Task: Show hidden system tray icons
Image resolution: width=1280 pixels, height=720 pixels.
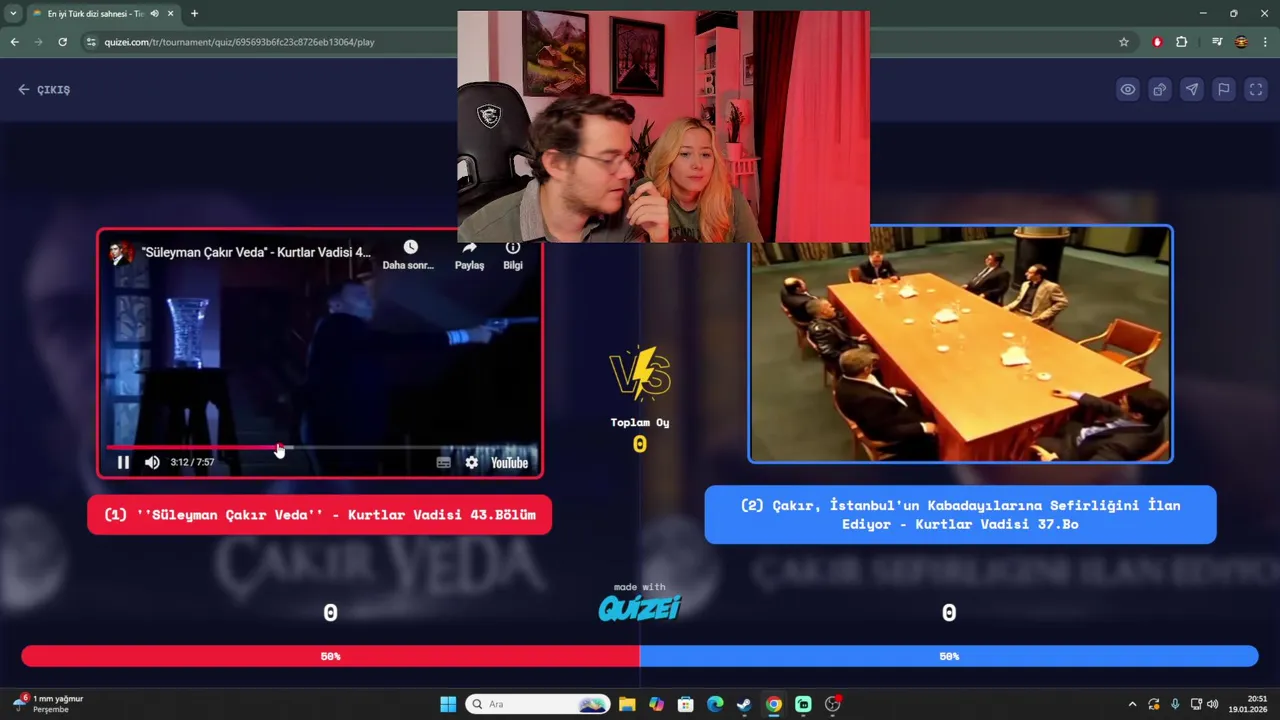Action: click(1132, 704)
